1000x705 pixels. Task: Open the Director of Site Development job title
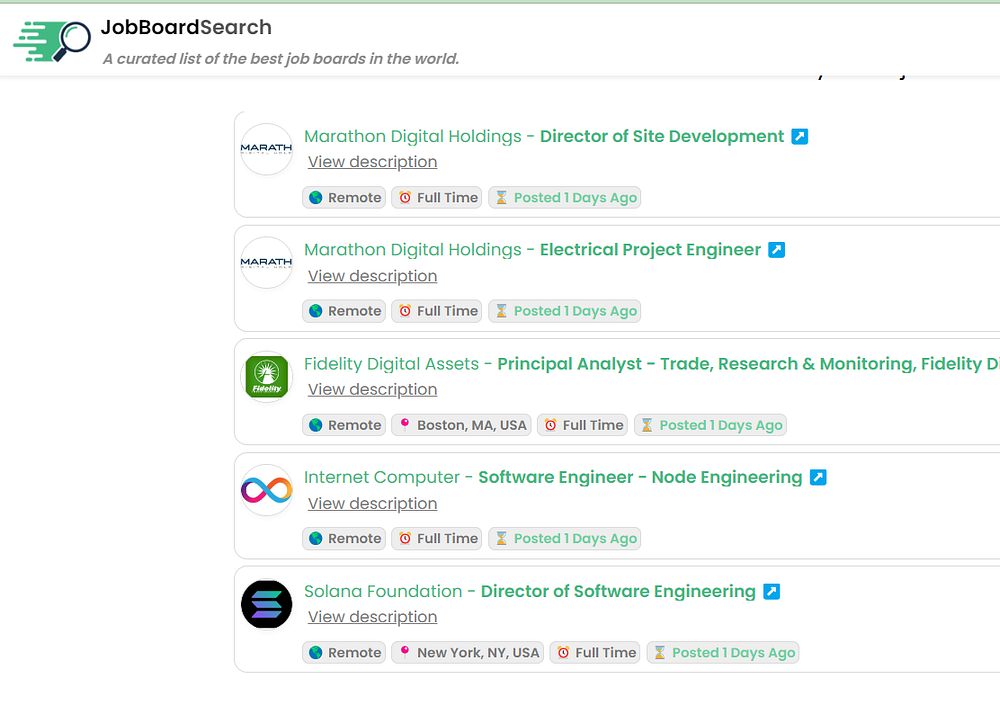pos(662,136)
